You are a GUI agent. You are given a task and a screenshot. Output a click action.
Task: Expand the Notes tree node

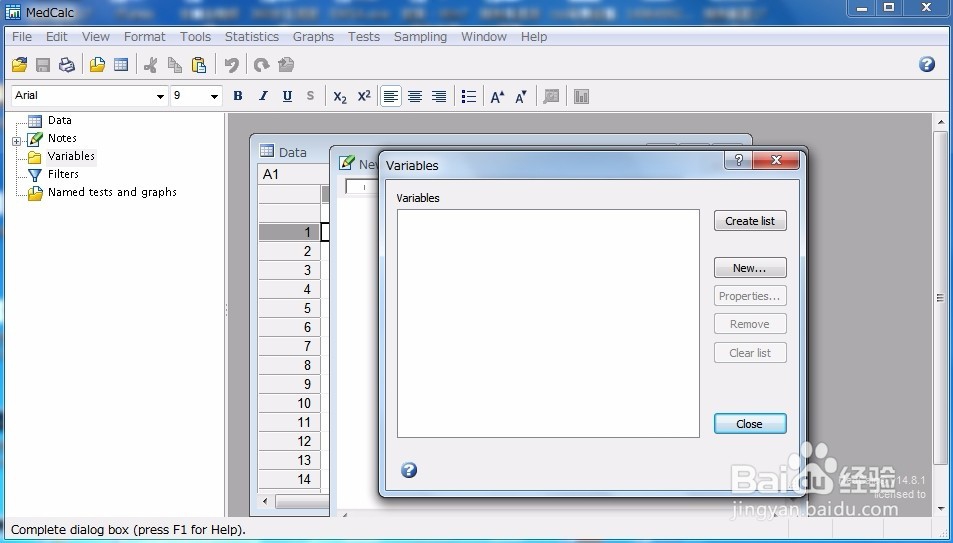(16, 141)
